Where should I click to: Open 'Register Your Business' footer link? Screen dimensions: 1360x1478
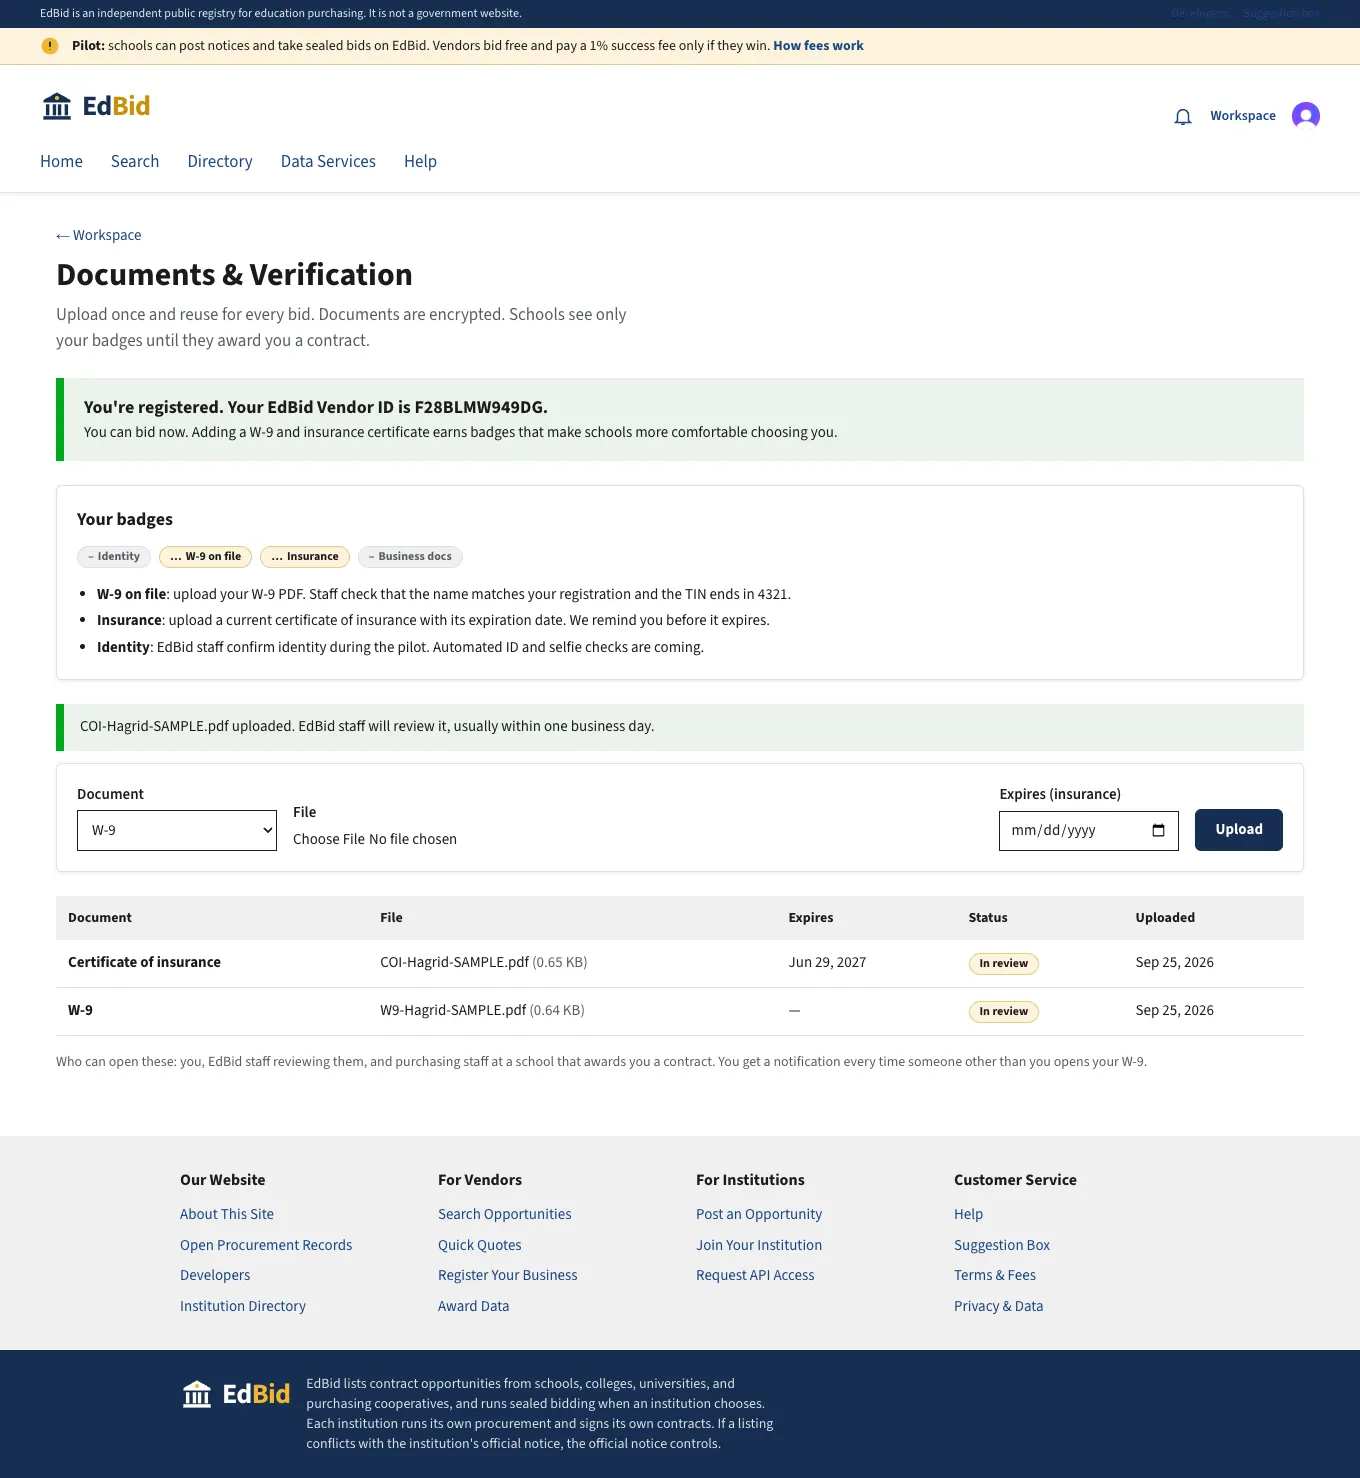coord(508,1276)
